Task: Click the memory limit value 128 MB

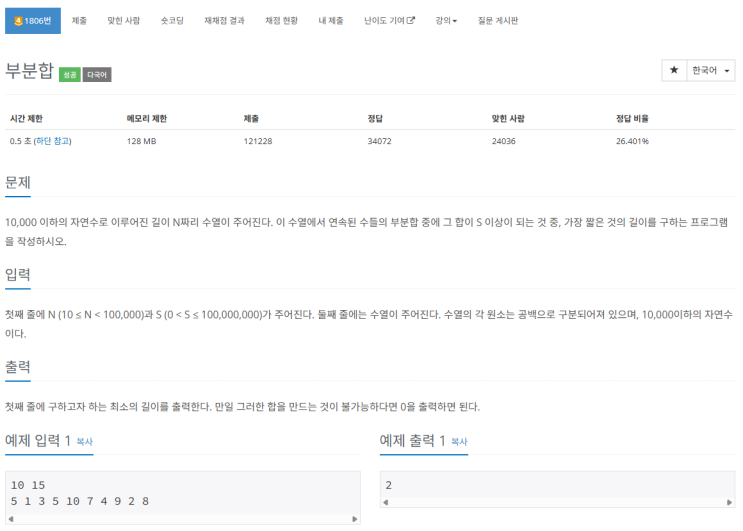Action: (141, 141)
